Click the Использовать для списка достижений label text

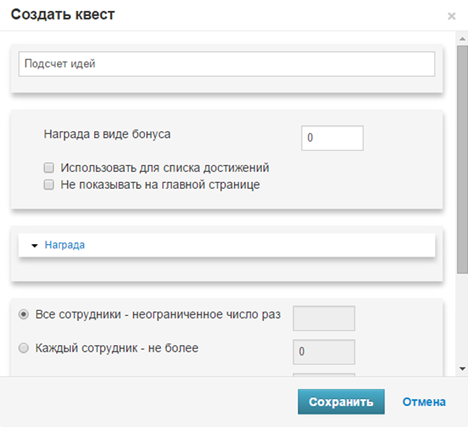click(165, 168)
